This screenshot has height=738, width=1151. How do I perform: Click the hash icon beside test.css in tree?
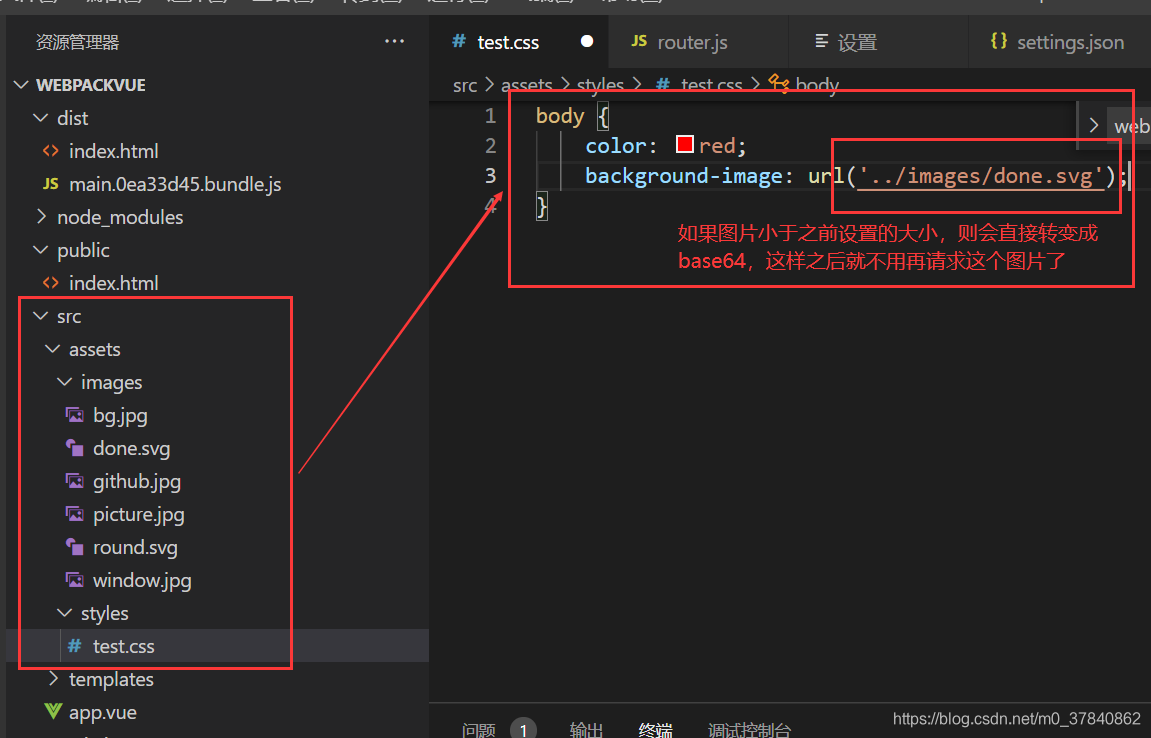click(74, 645)
